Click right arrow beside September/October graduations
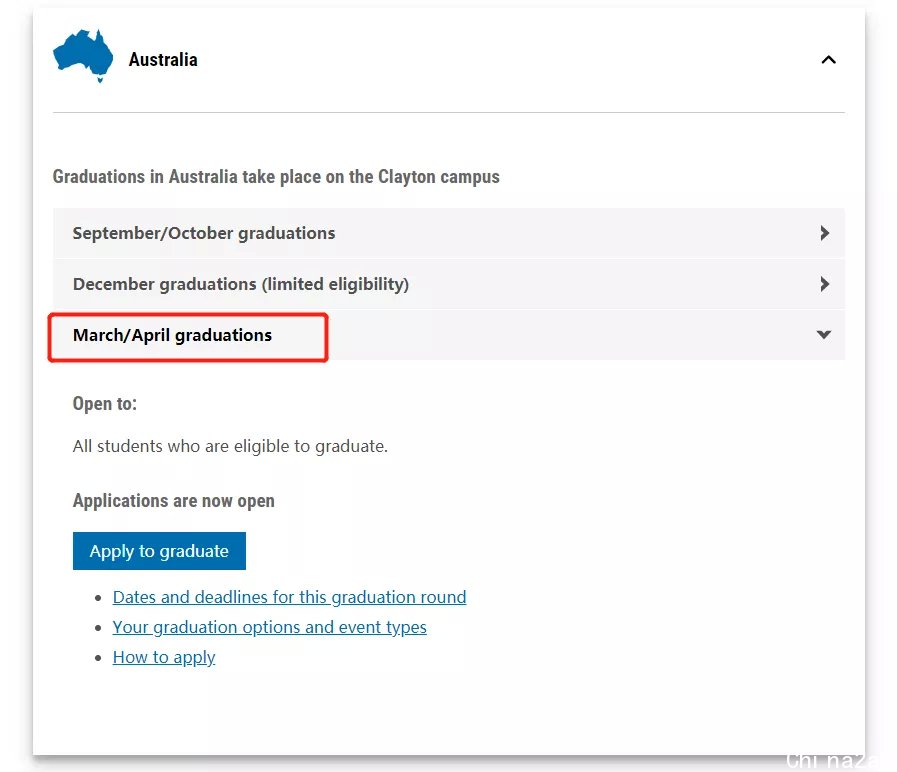The height and width of the screenshot is (772, 897). click(824, 233)
